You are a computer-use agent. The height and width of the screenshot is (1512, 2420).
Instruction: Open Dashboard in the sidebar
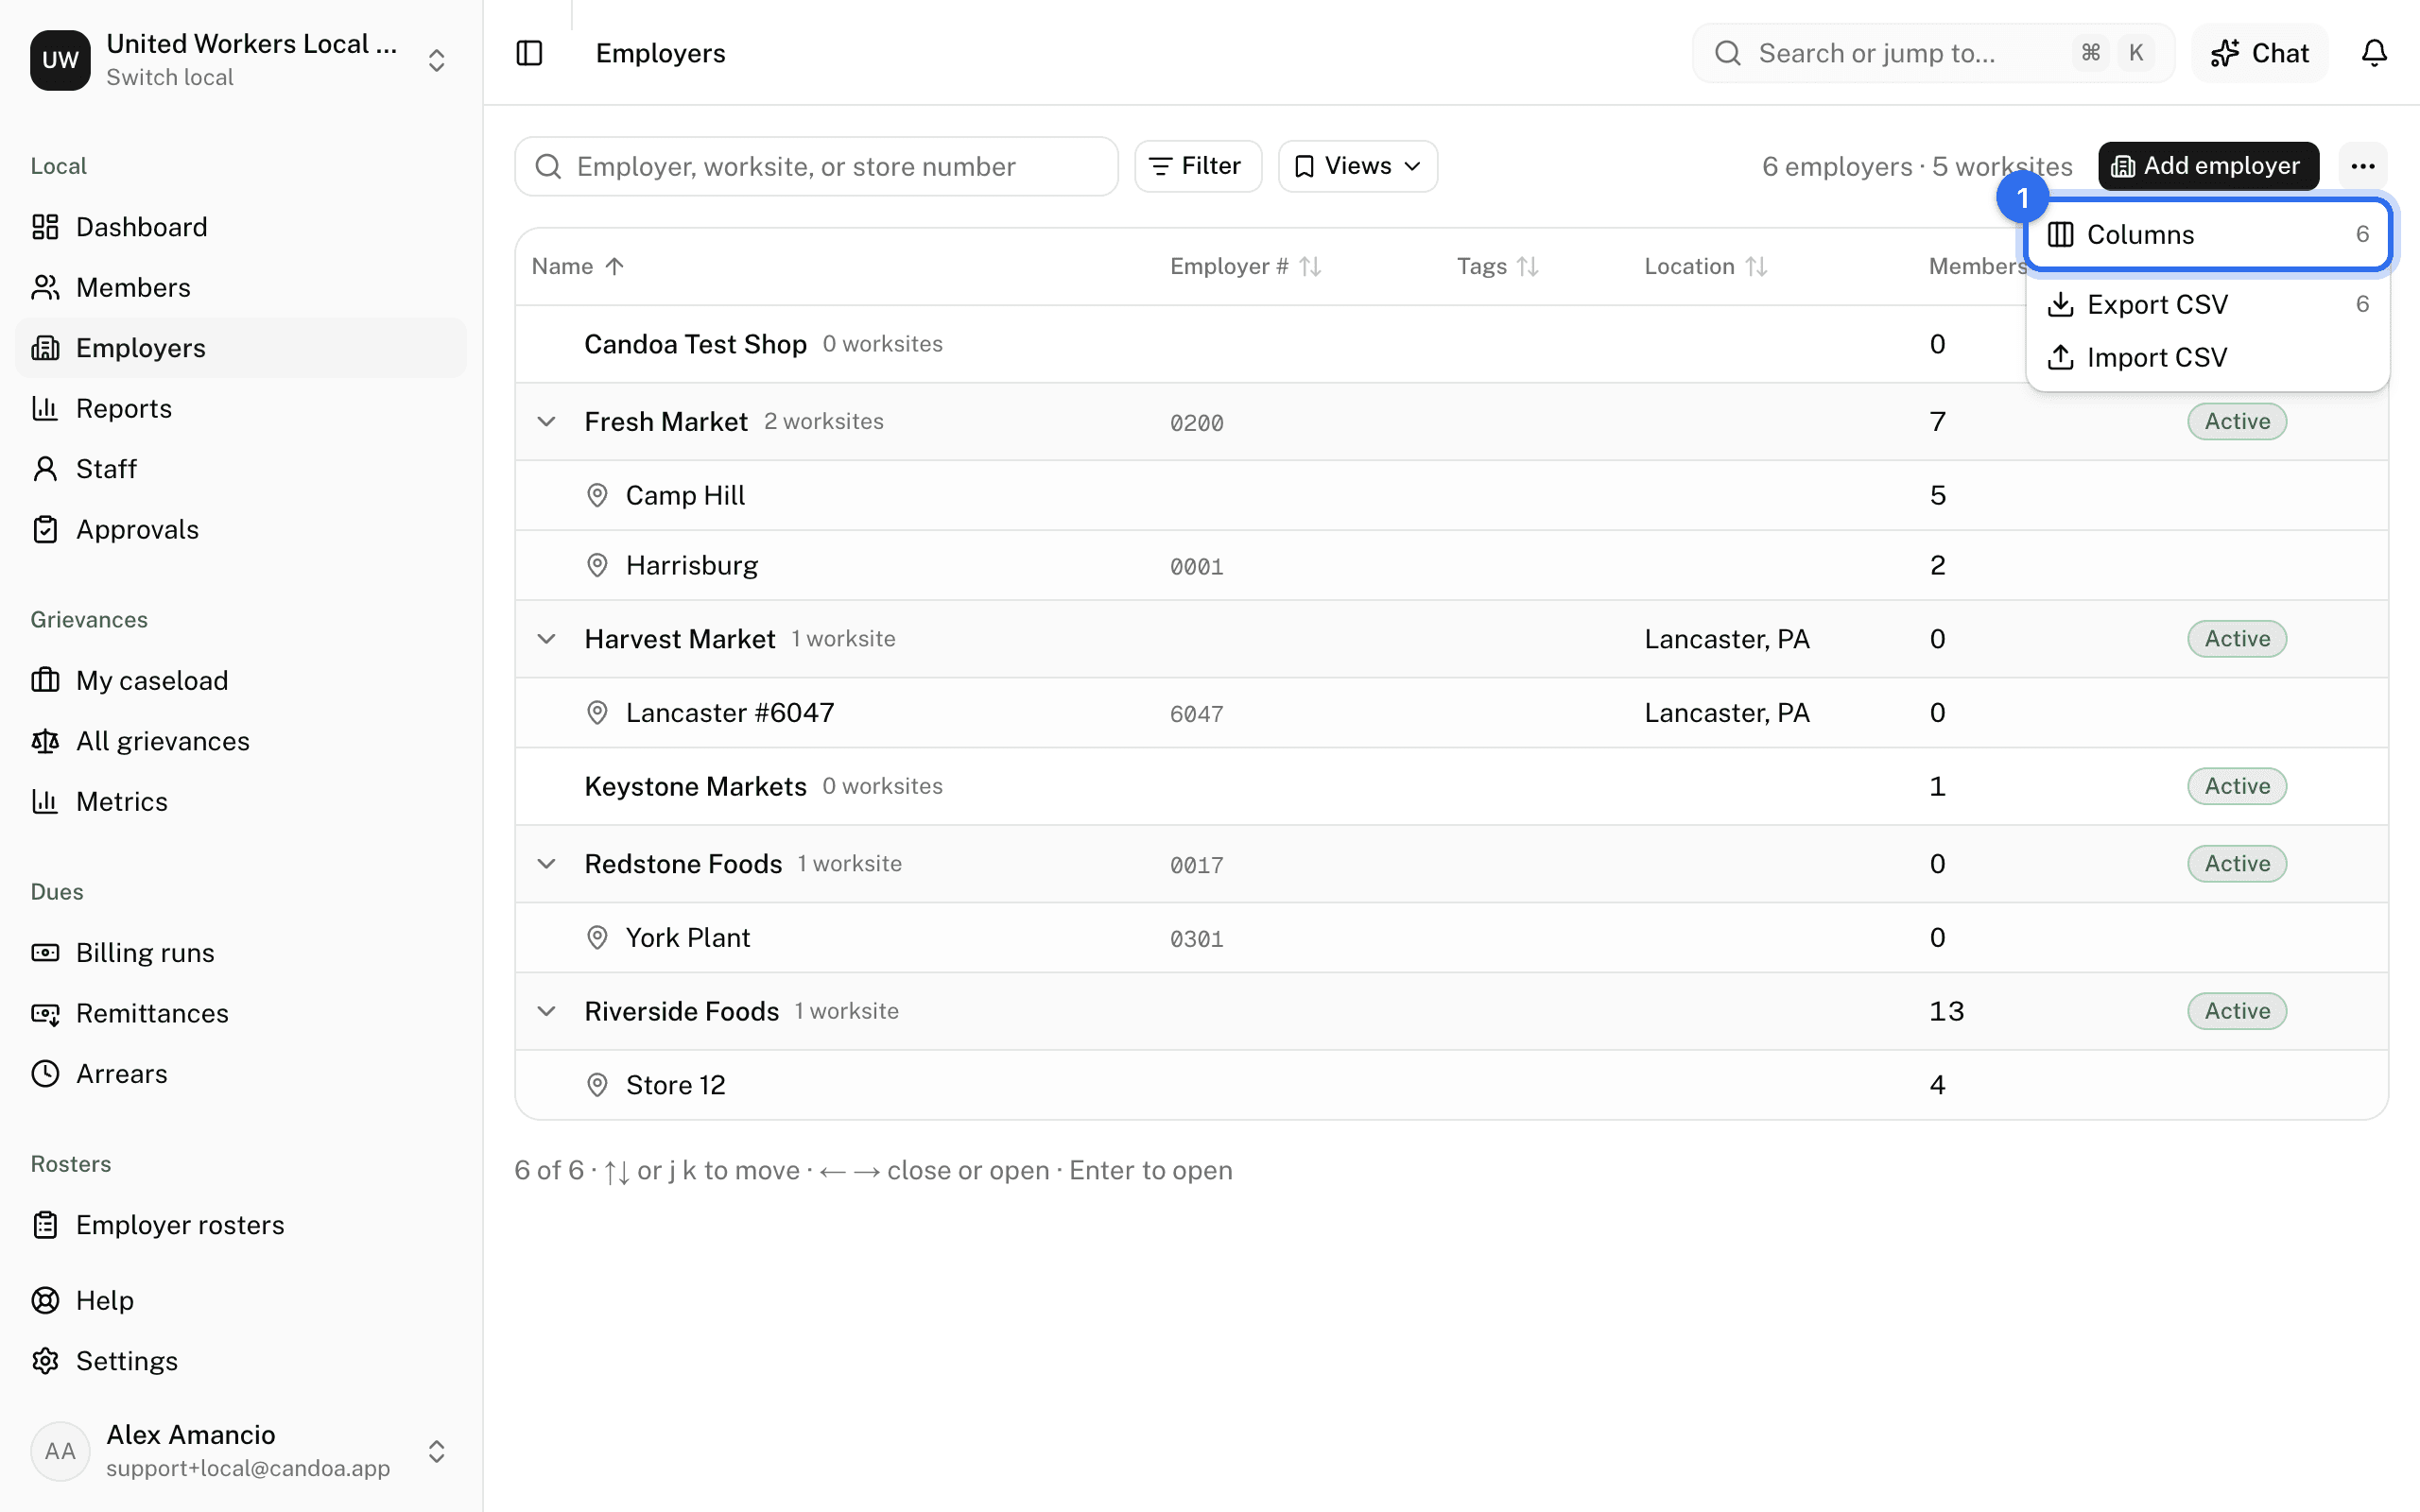pyautogui.click(x=241, y=227)
